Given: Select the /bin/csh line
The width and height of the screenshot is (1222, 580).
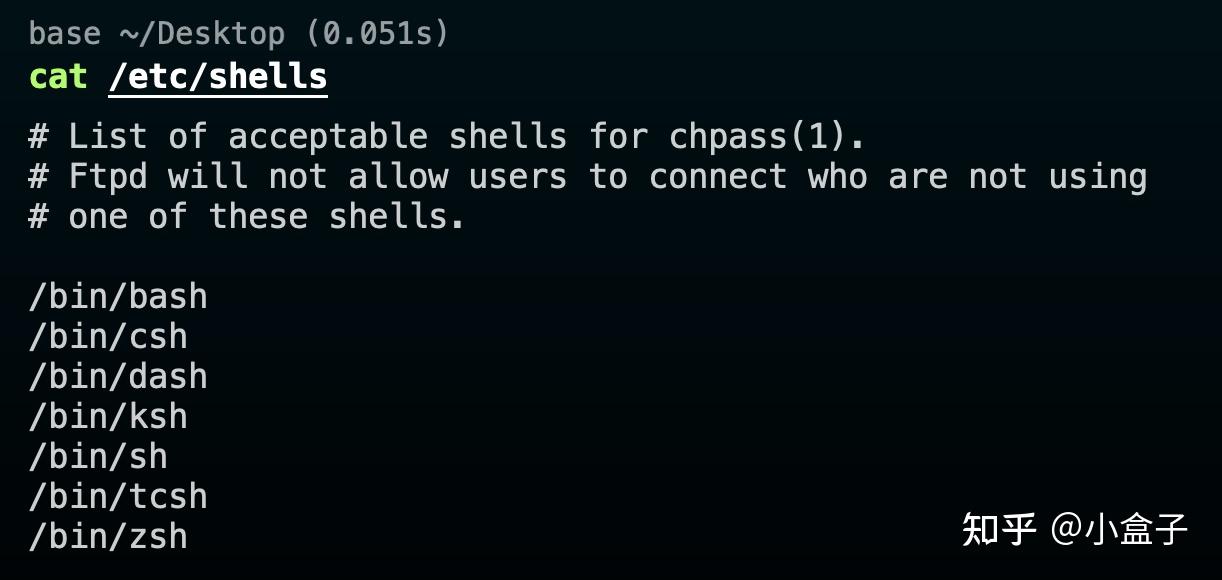Looking at the screenshot, I should pos(108,337).
